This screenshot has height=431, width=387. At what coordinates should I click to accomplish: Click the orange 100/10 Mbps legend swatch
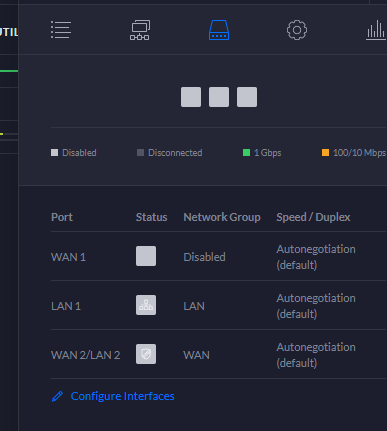325,153
